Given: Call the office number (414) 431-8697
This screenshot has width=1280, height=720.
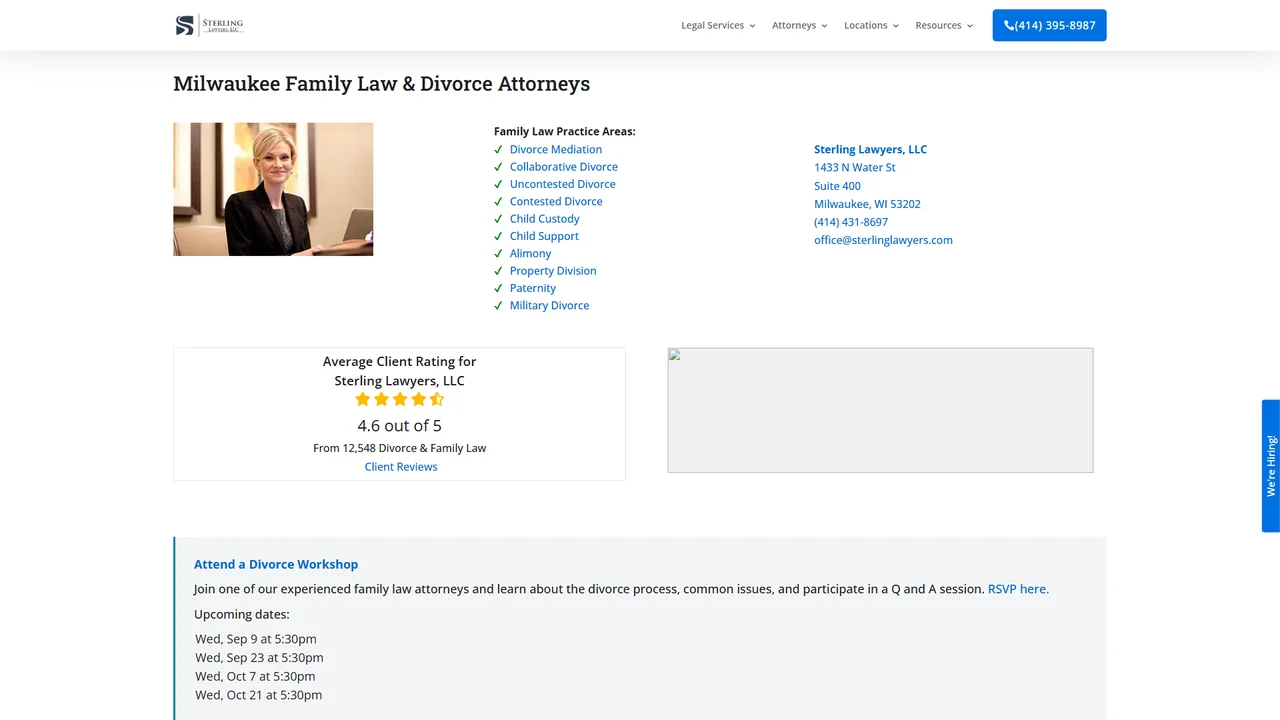Looking at the screenshot, I should click(851, 222).
